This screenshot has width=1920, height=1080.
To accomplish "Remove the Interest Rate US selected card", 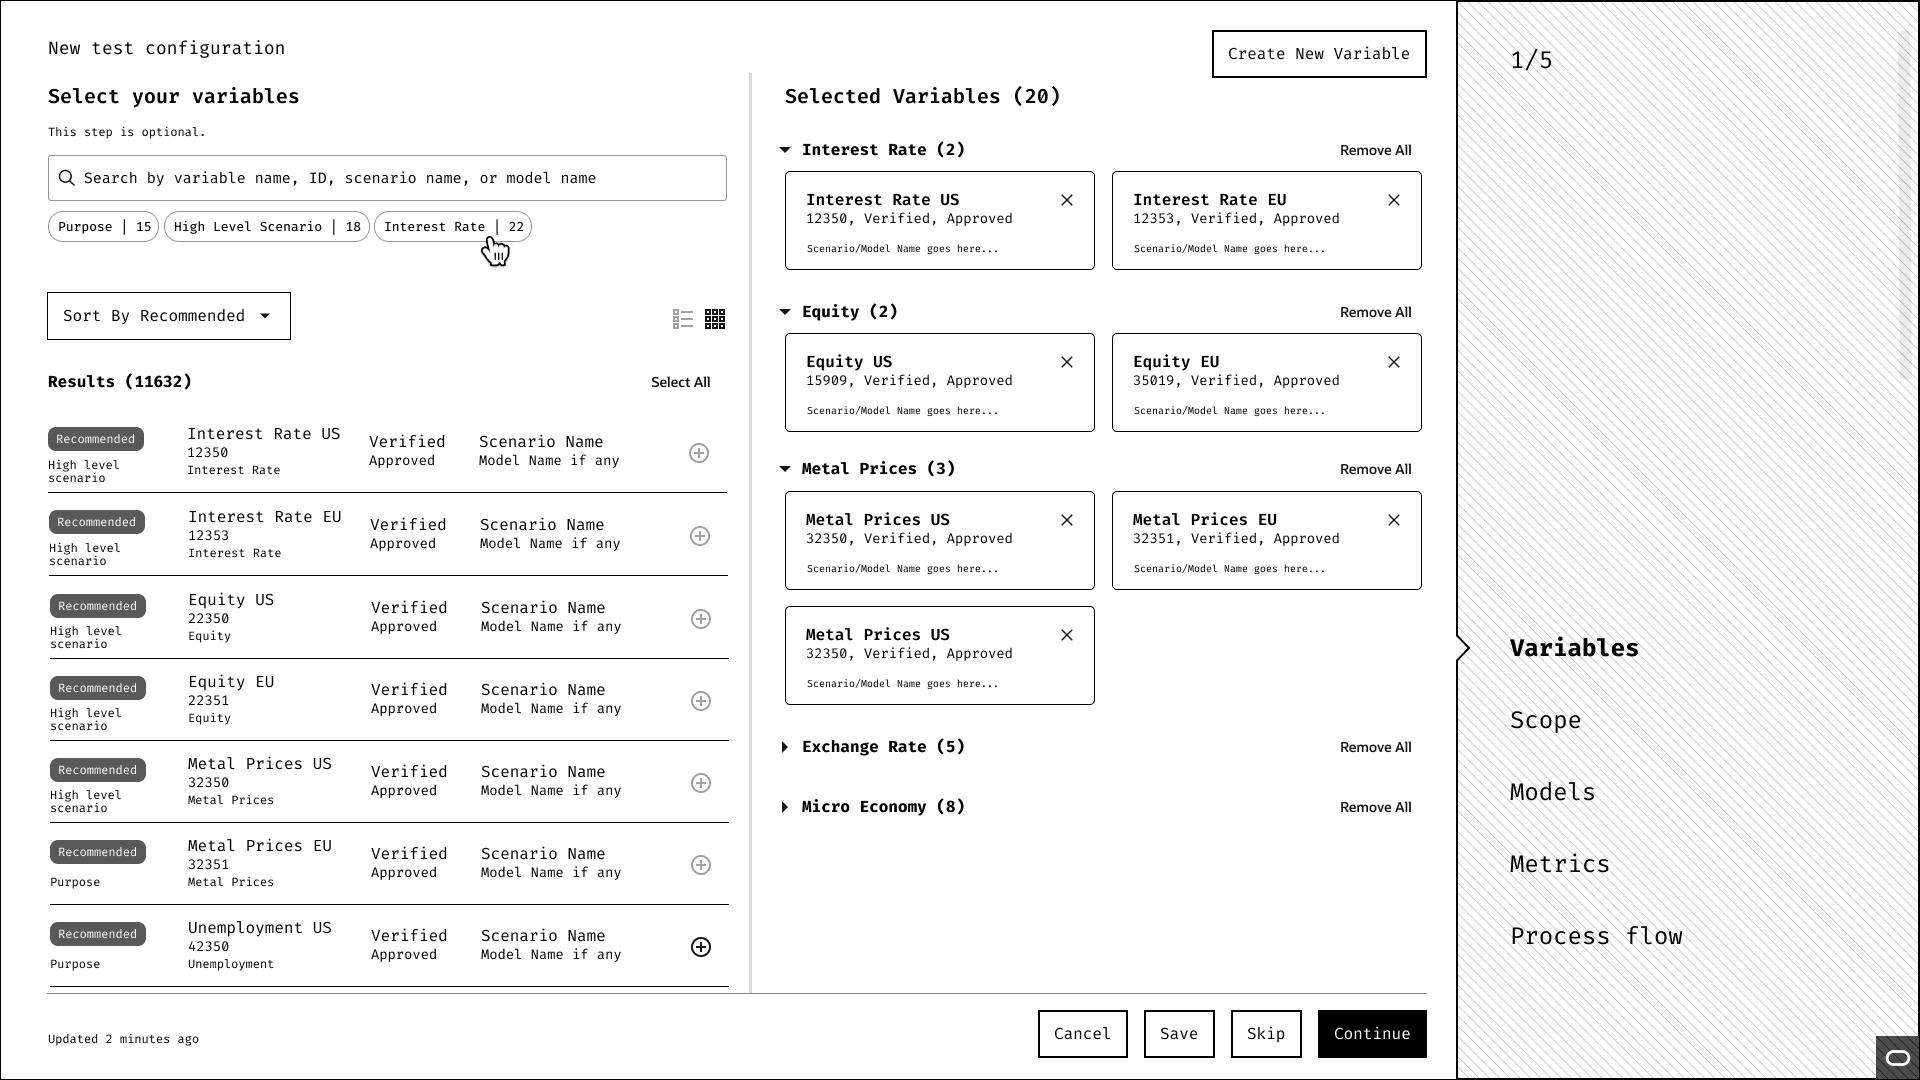I will click(x=1067, y=200).
